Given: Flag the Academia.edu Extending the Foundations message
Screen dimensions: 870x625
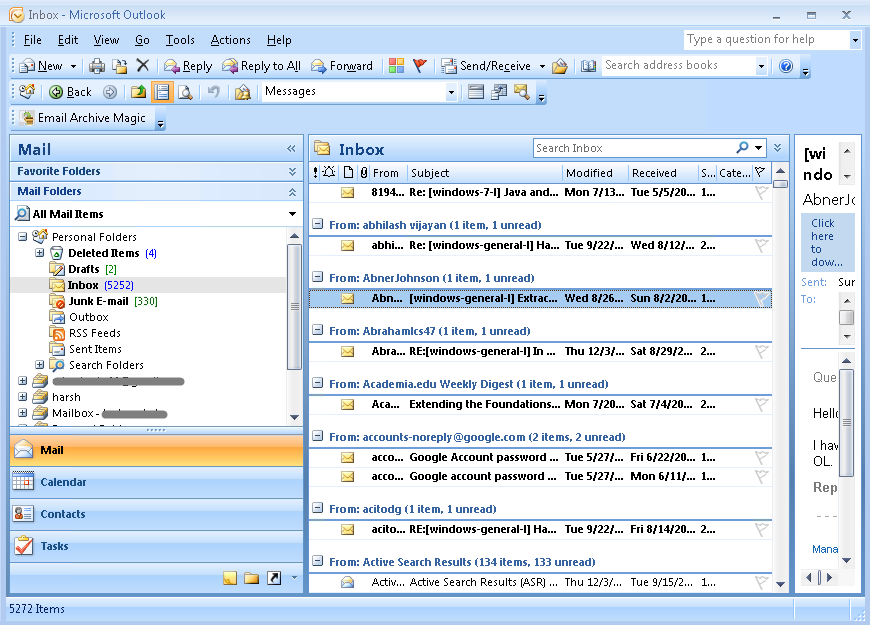Looking at the screenshot, I should (x=761, y=405).
